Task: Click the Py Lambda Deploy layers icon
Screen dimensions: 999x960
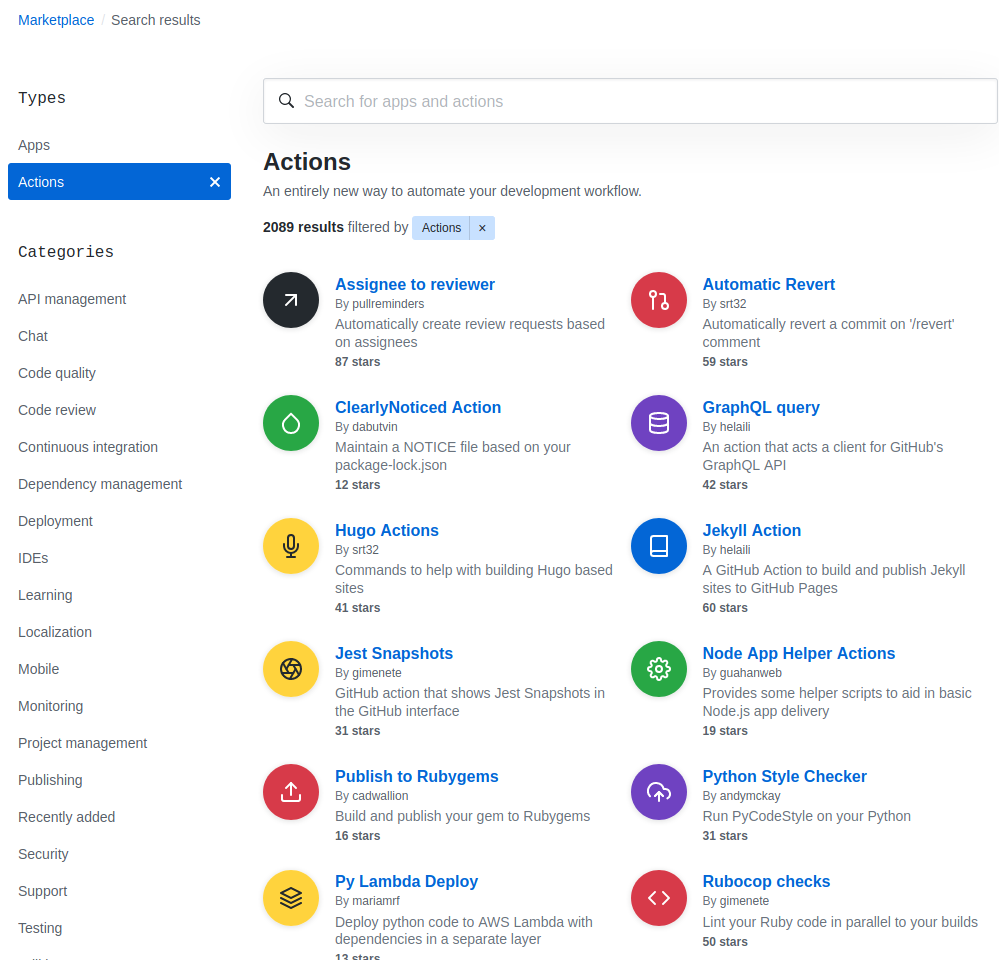Action: [x=290, y=897]
